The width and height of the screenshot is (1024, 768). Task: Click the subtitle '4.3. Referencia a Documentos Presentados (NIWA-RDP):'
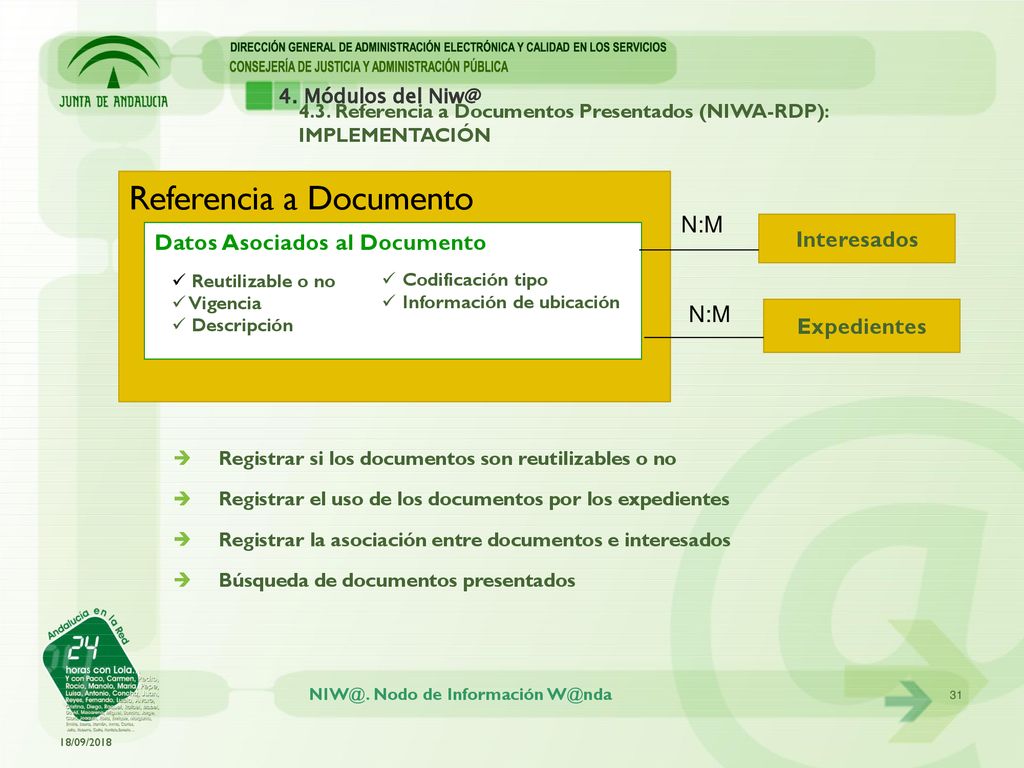(x=564, y=112)
